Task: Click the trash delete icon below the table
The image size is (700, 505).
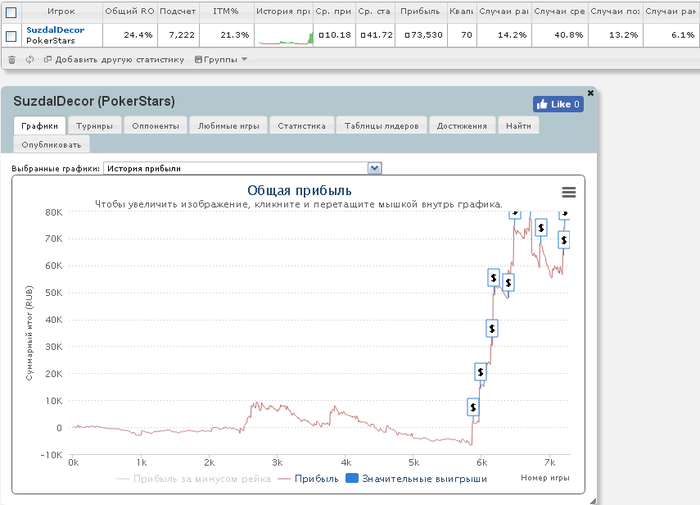Action: point(12,59)
